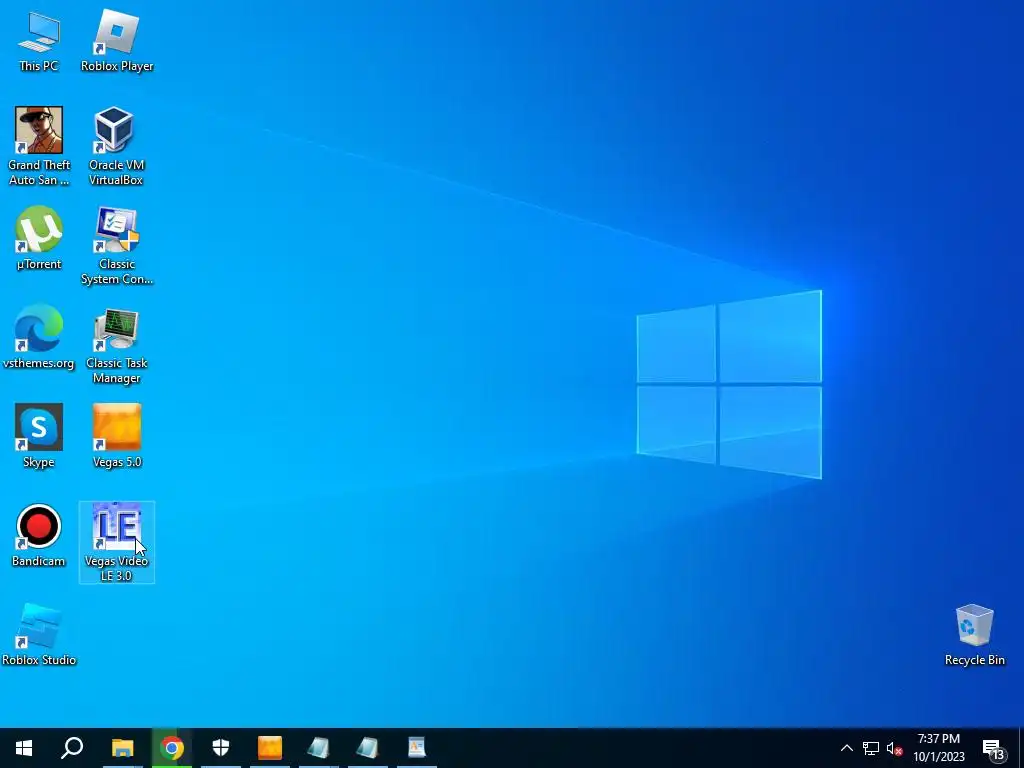
Task: Select Grand Theft Auto San Andreas shortcut
Action: tap(39, 146)
